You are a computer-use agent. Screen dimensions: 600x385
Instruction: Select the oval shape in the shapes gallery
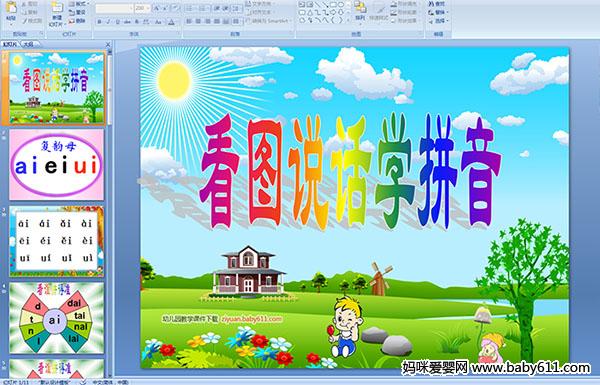[341, 5]
